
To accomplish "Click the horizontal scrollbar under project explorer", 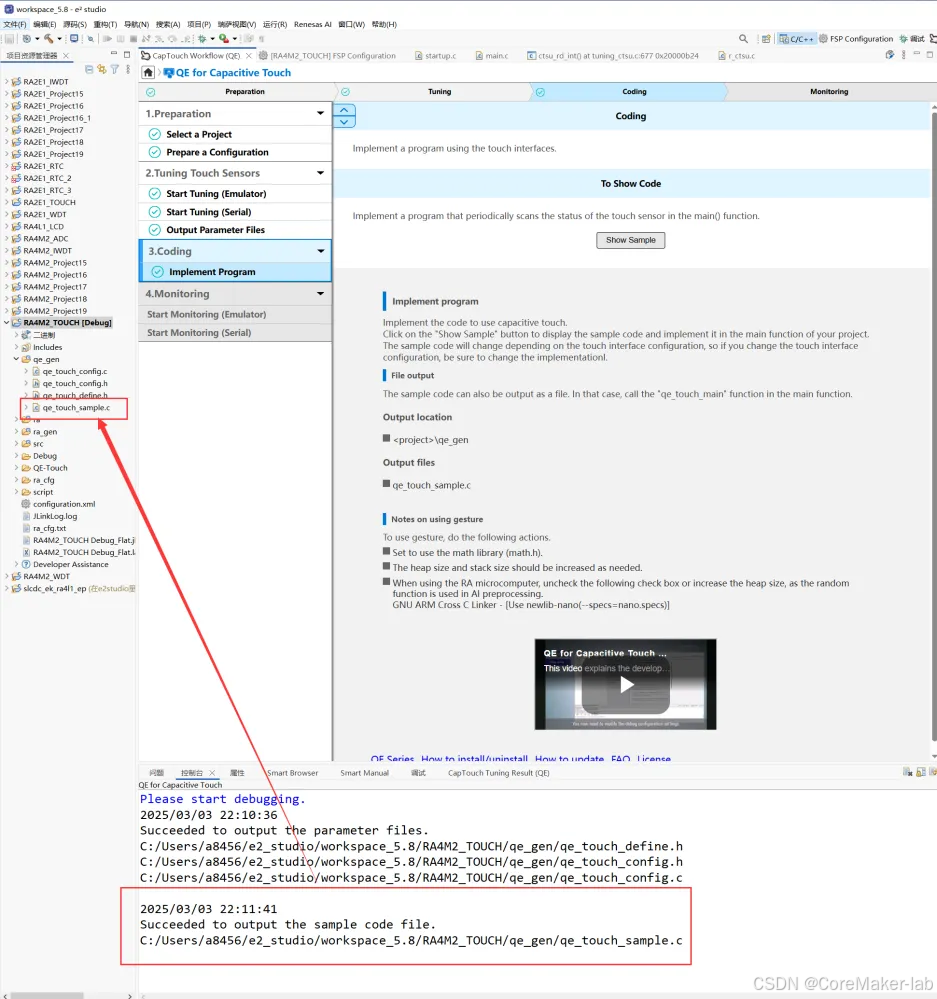I will pos(47,995).
